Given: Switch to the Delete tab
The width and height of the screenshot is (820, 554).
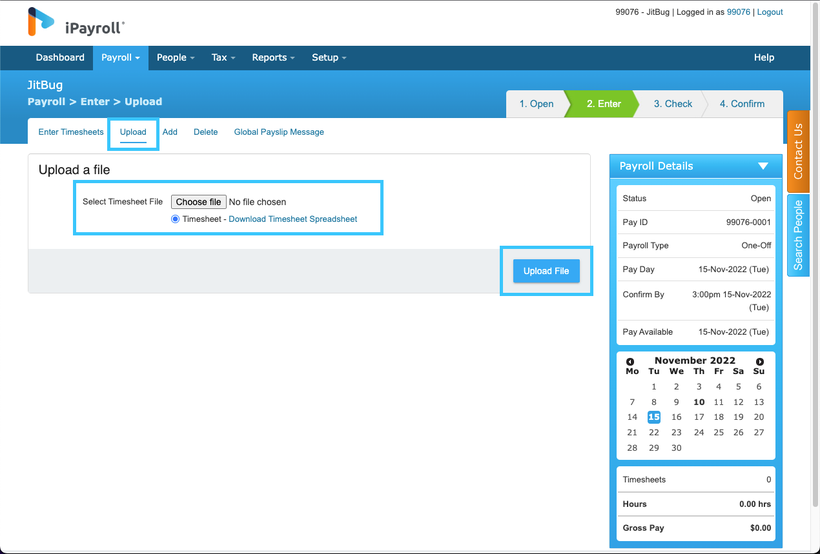Looking at the screenshot, I should [206, 132].
